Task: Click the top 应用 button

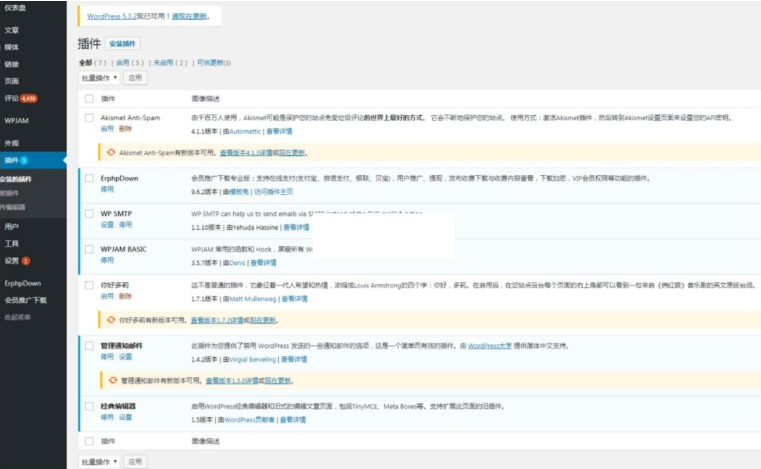Action: coord(135,78)
